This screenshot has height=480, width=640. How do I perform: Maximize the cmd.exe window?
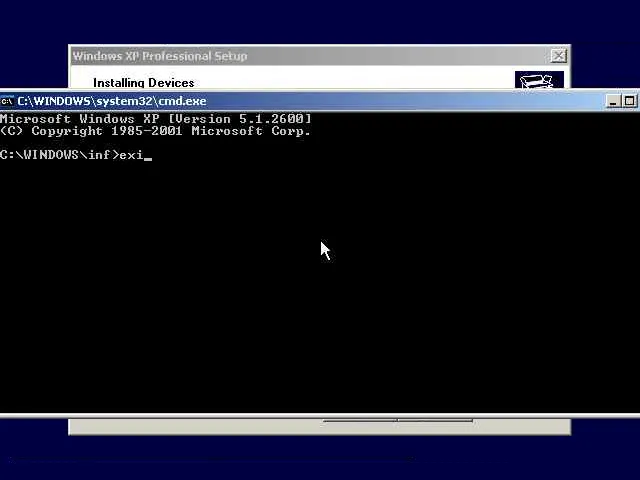point(629,101)
